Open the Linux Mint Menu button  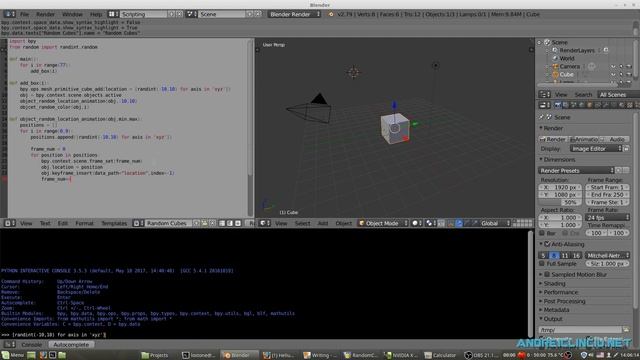[13, 355]
